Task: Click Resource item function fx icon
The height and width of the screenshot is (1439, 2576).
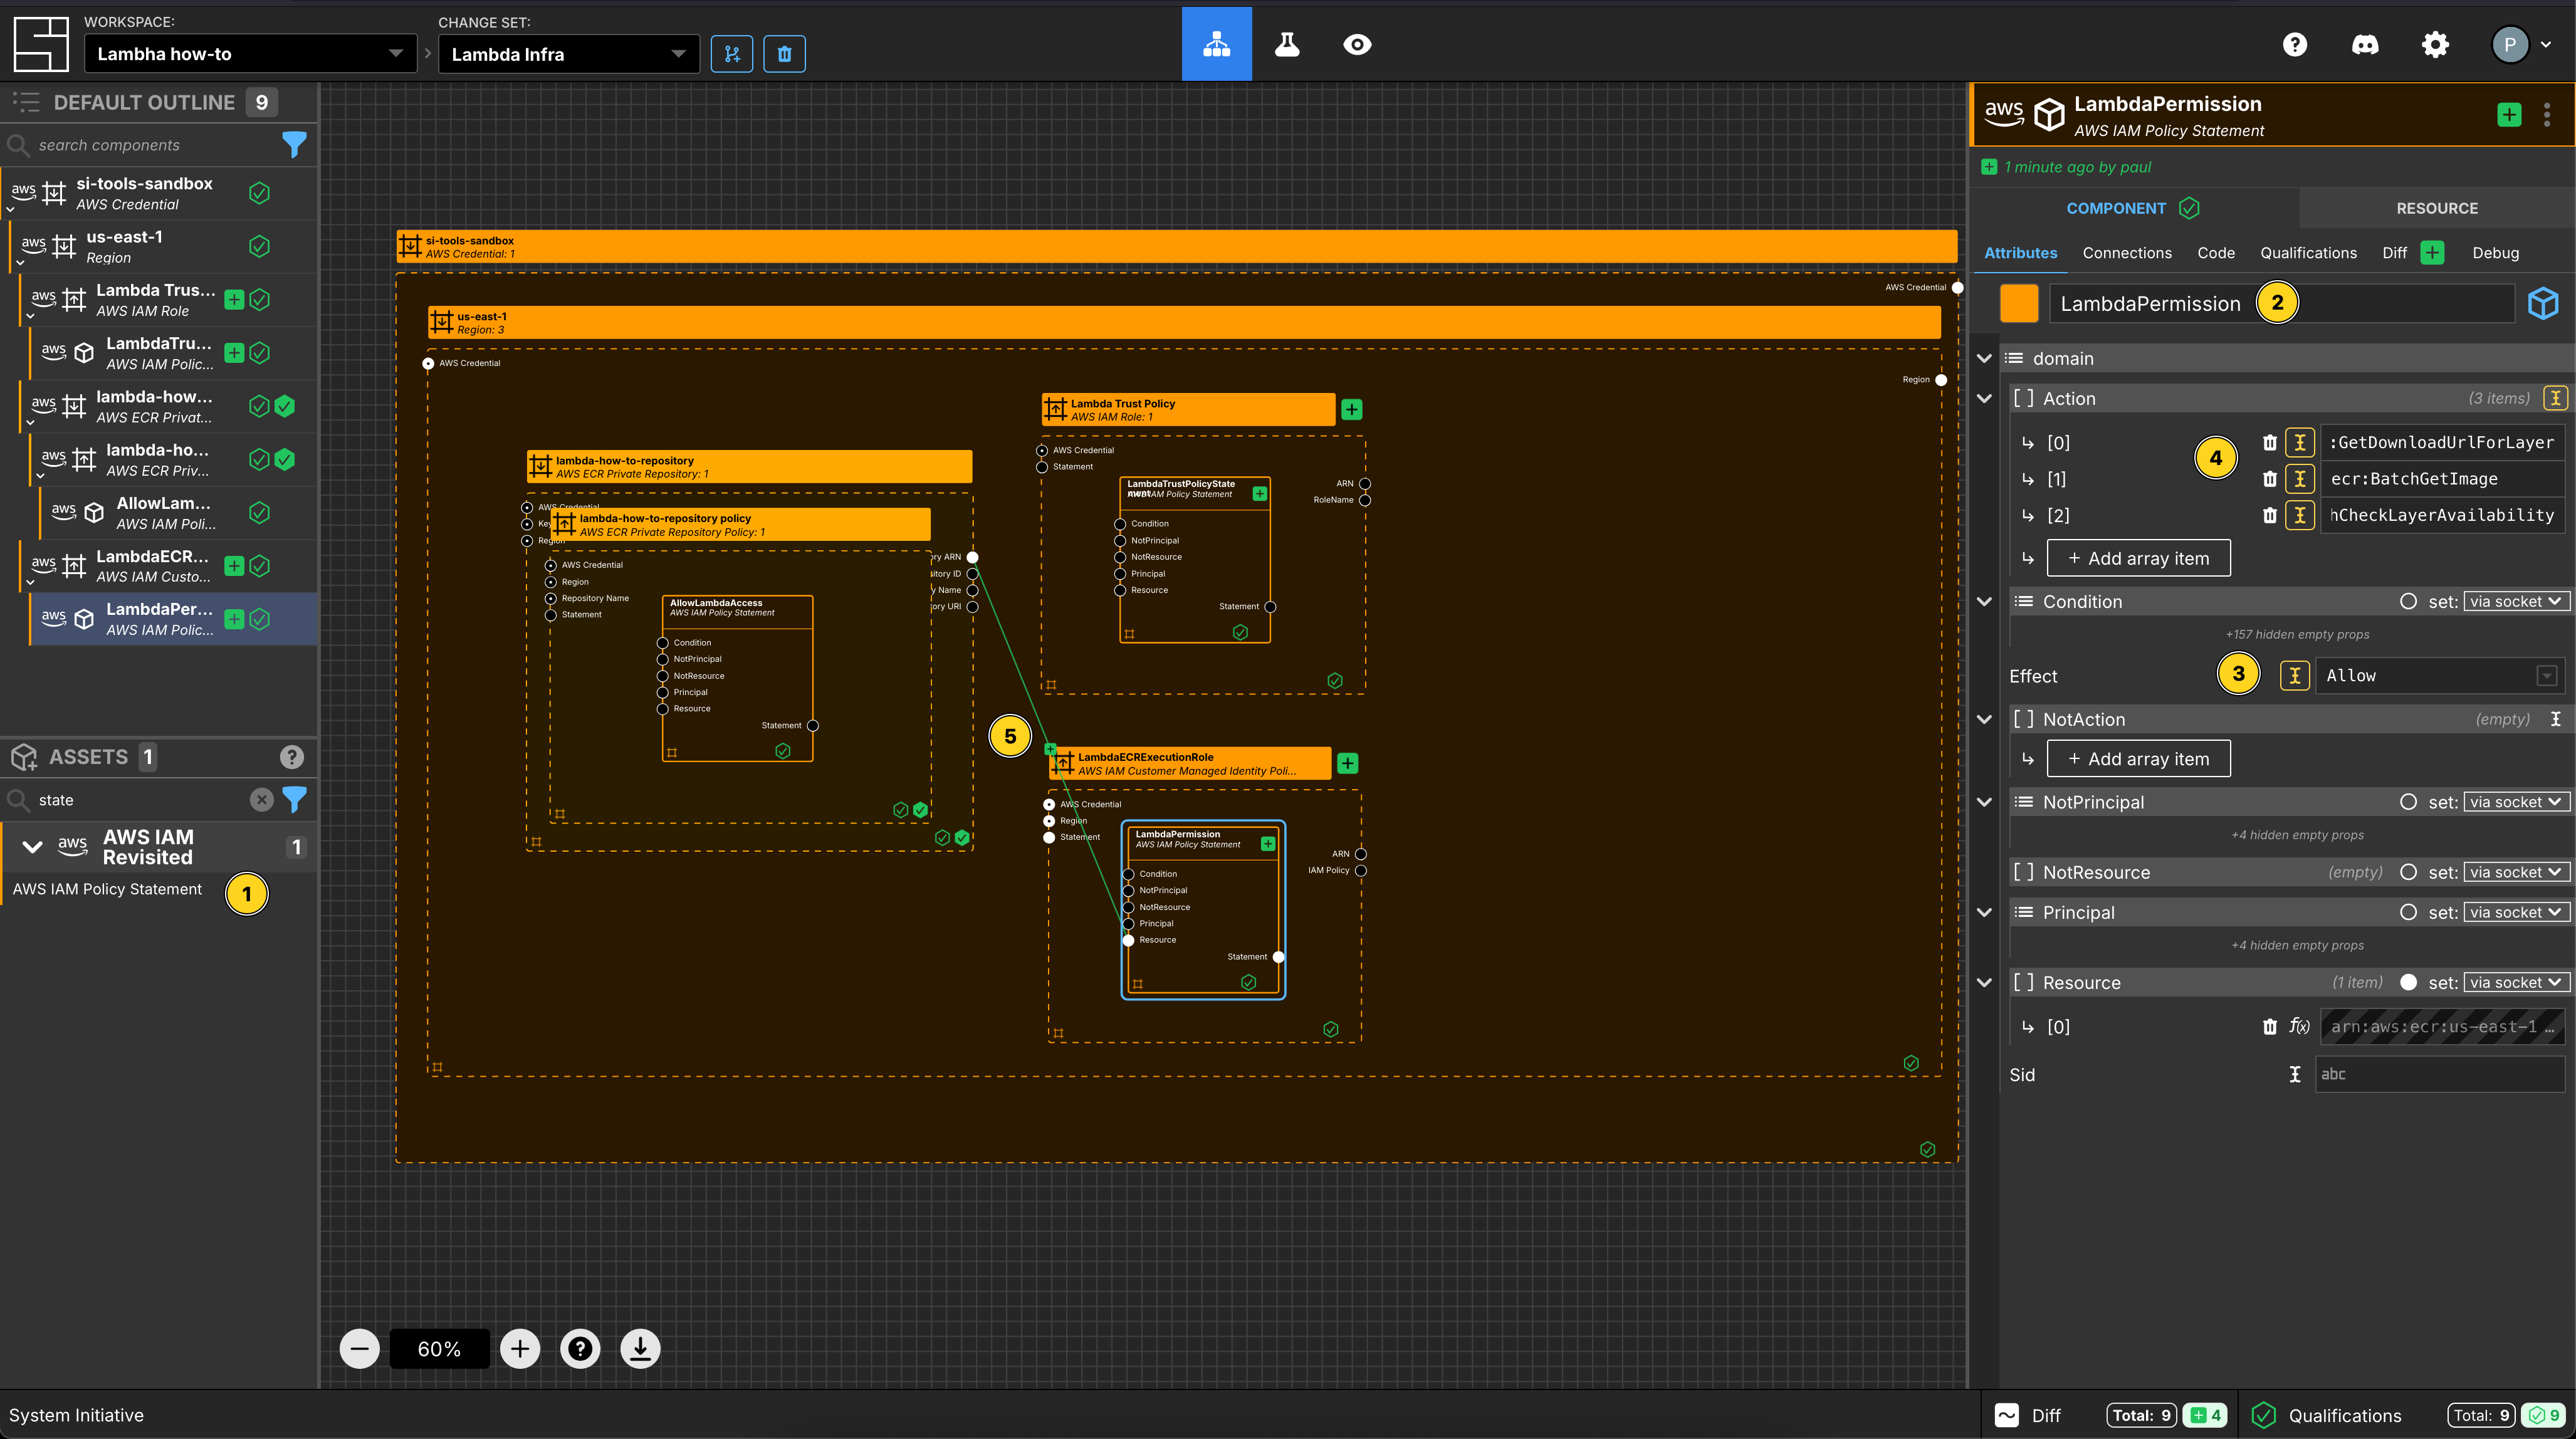Action: coord(2300,1027)
